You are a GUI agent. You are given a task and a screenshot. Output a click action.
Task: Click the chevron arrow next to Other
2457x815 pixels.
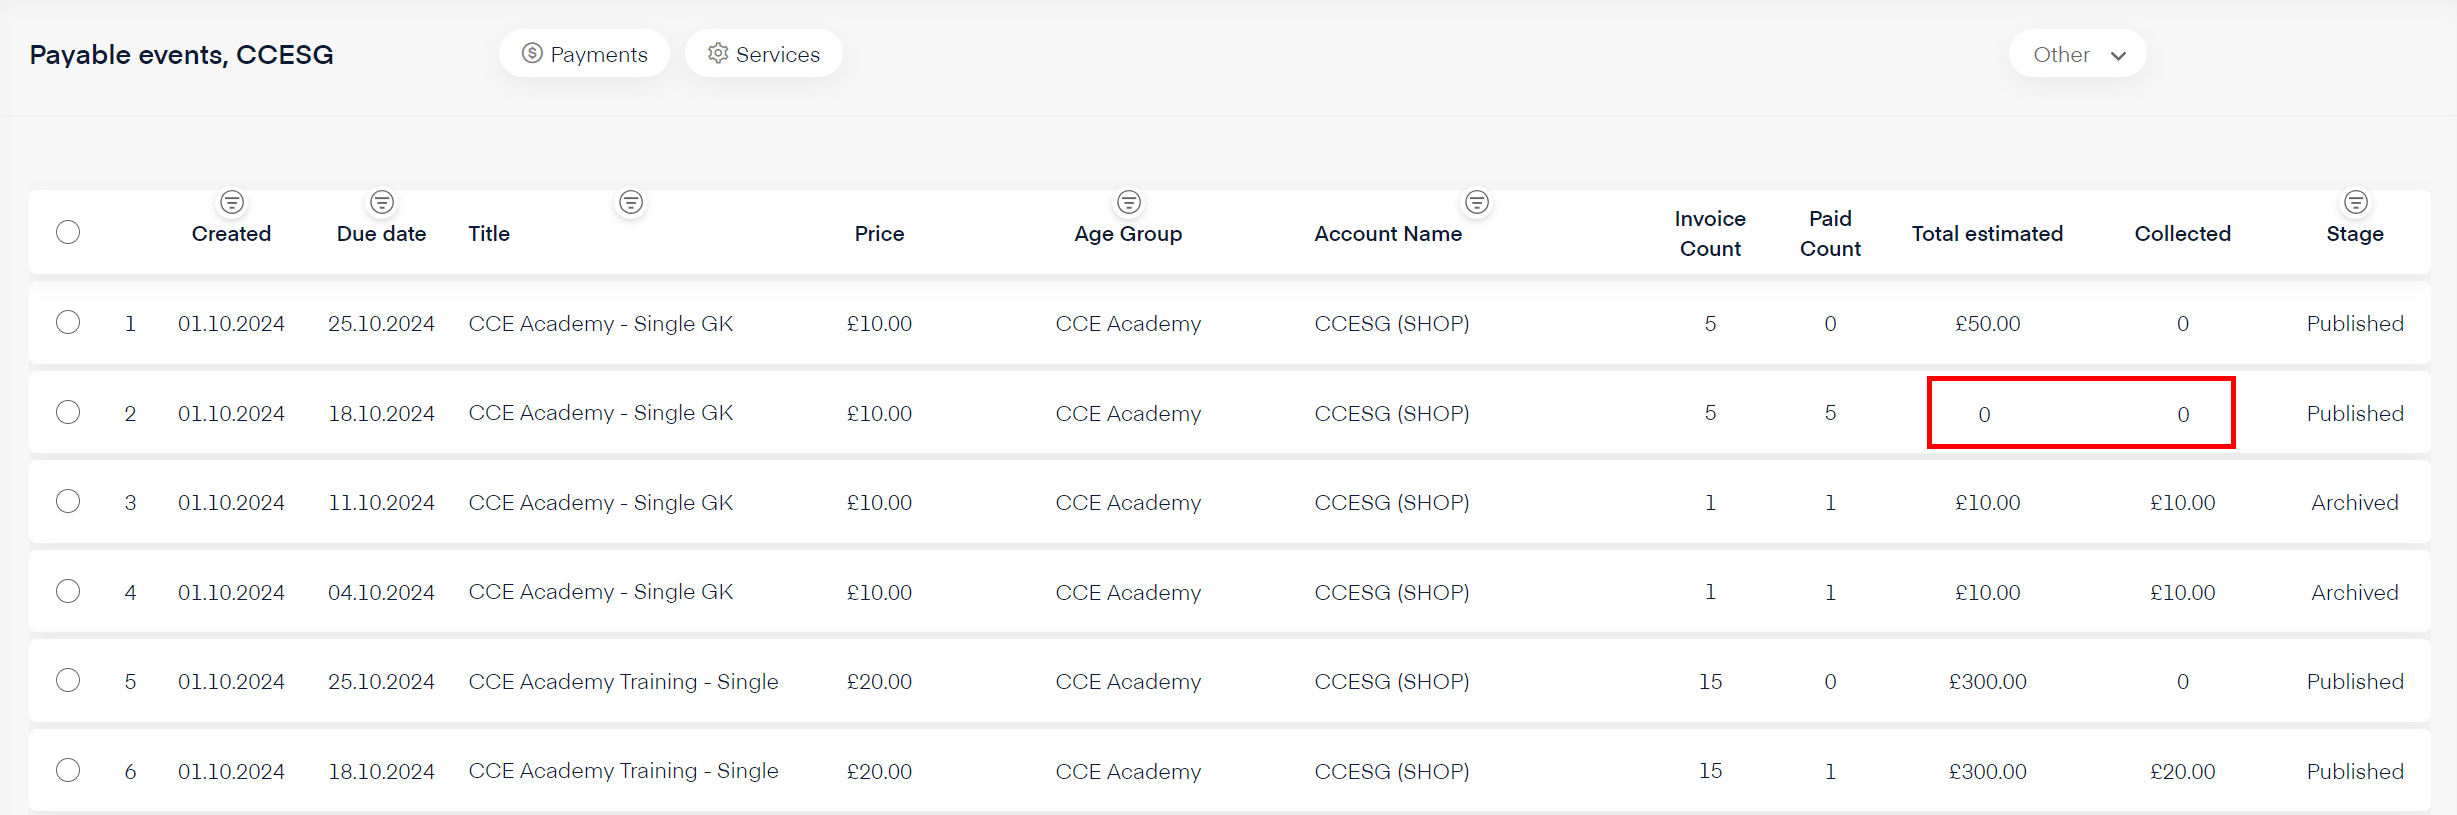(x=2118, y=56)
